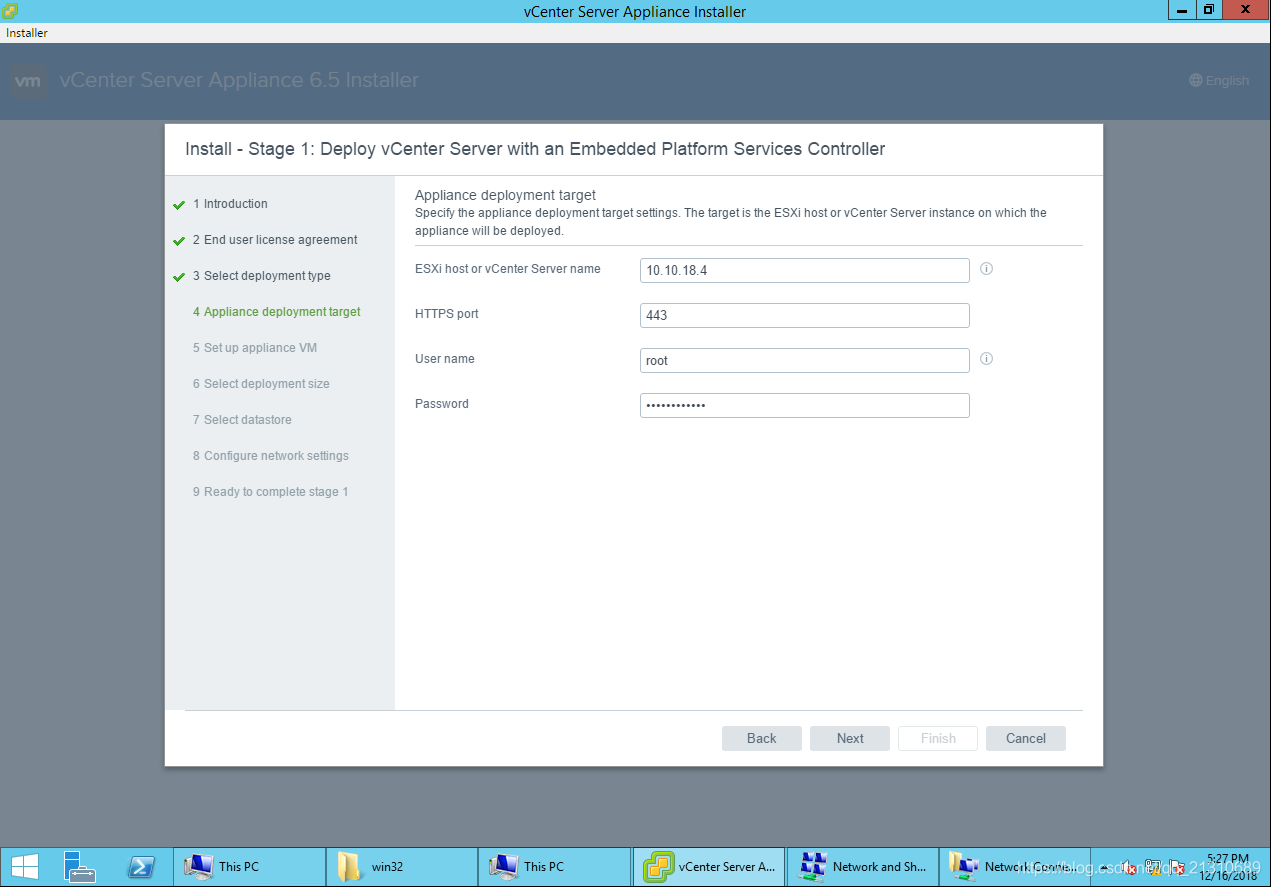Click the Next button
Image resolution: width=1271 pixels, height=887 pixels.
click(x=850, y=738)
